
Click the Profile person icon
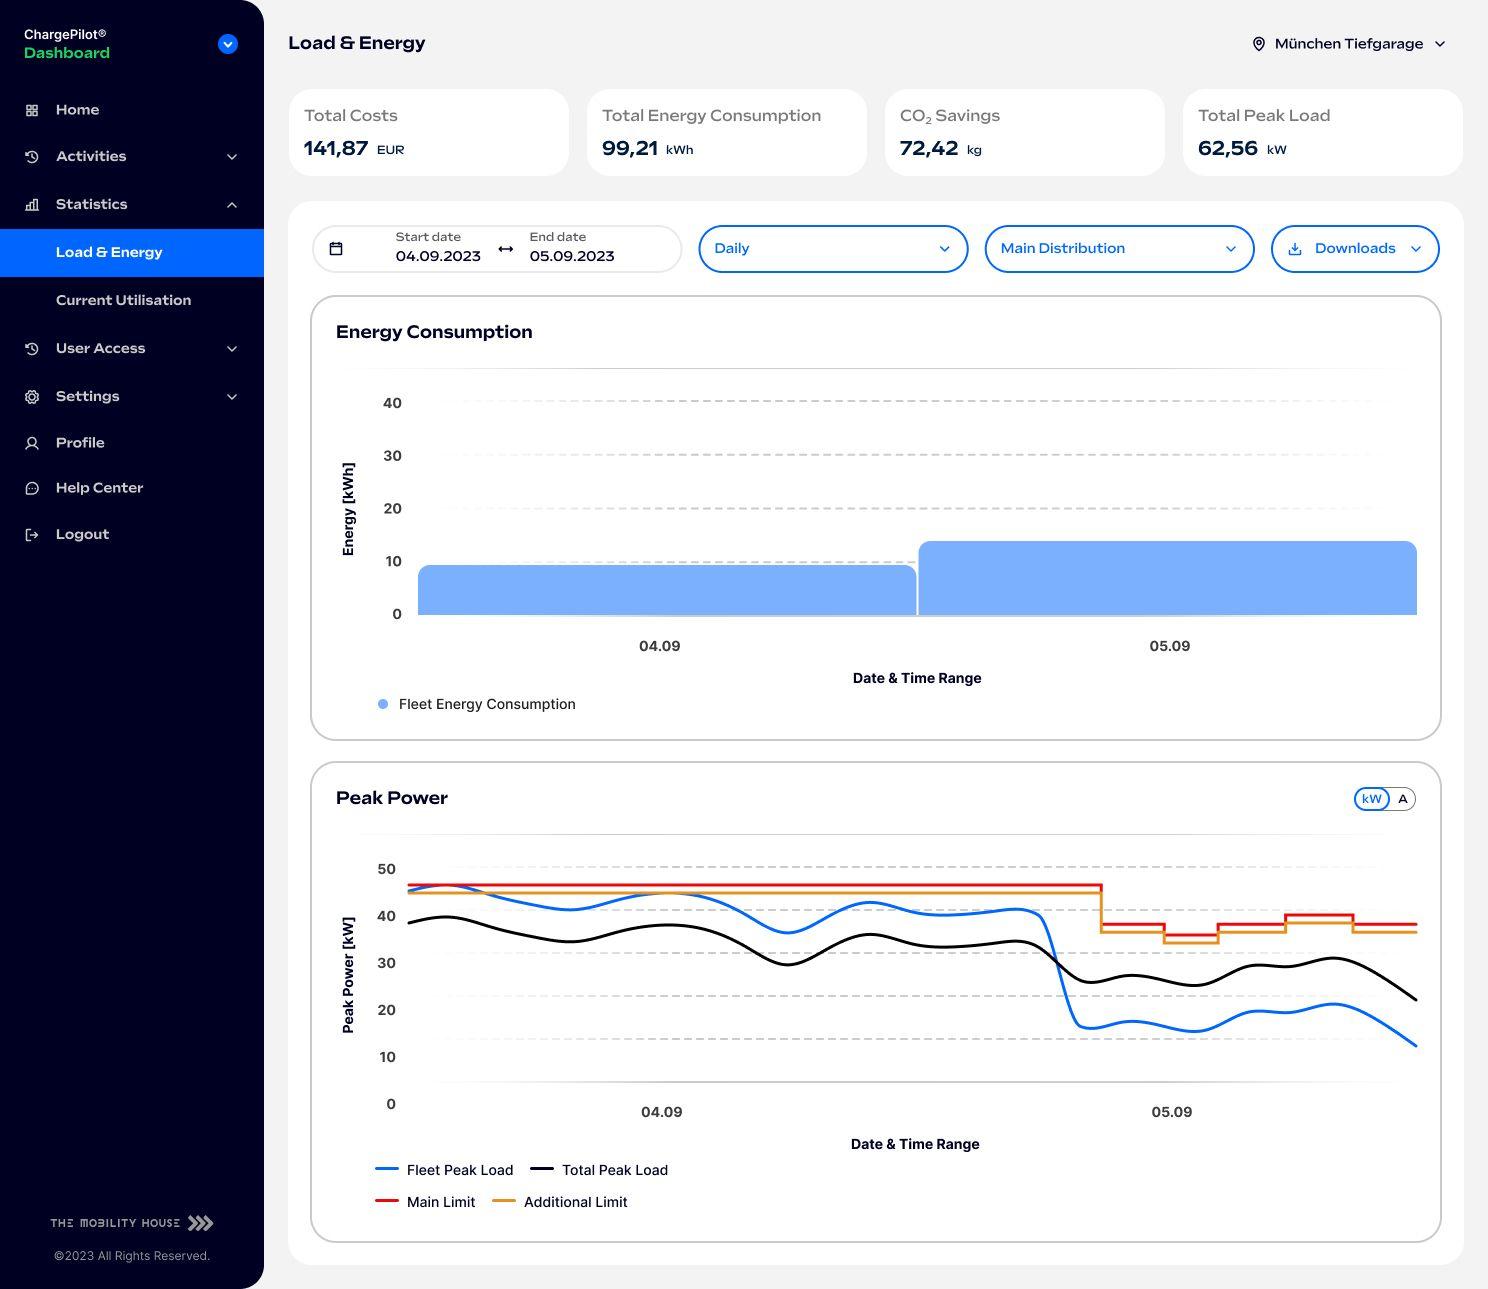31,442
